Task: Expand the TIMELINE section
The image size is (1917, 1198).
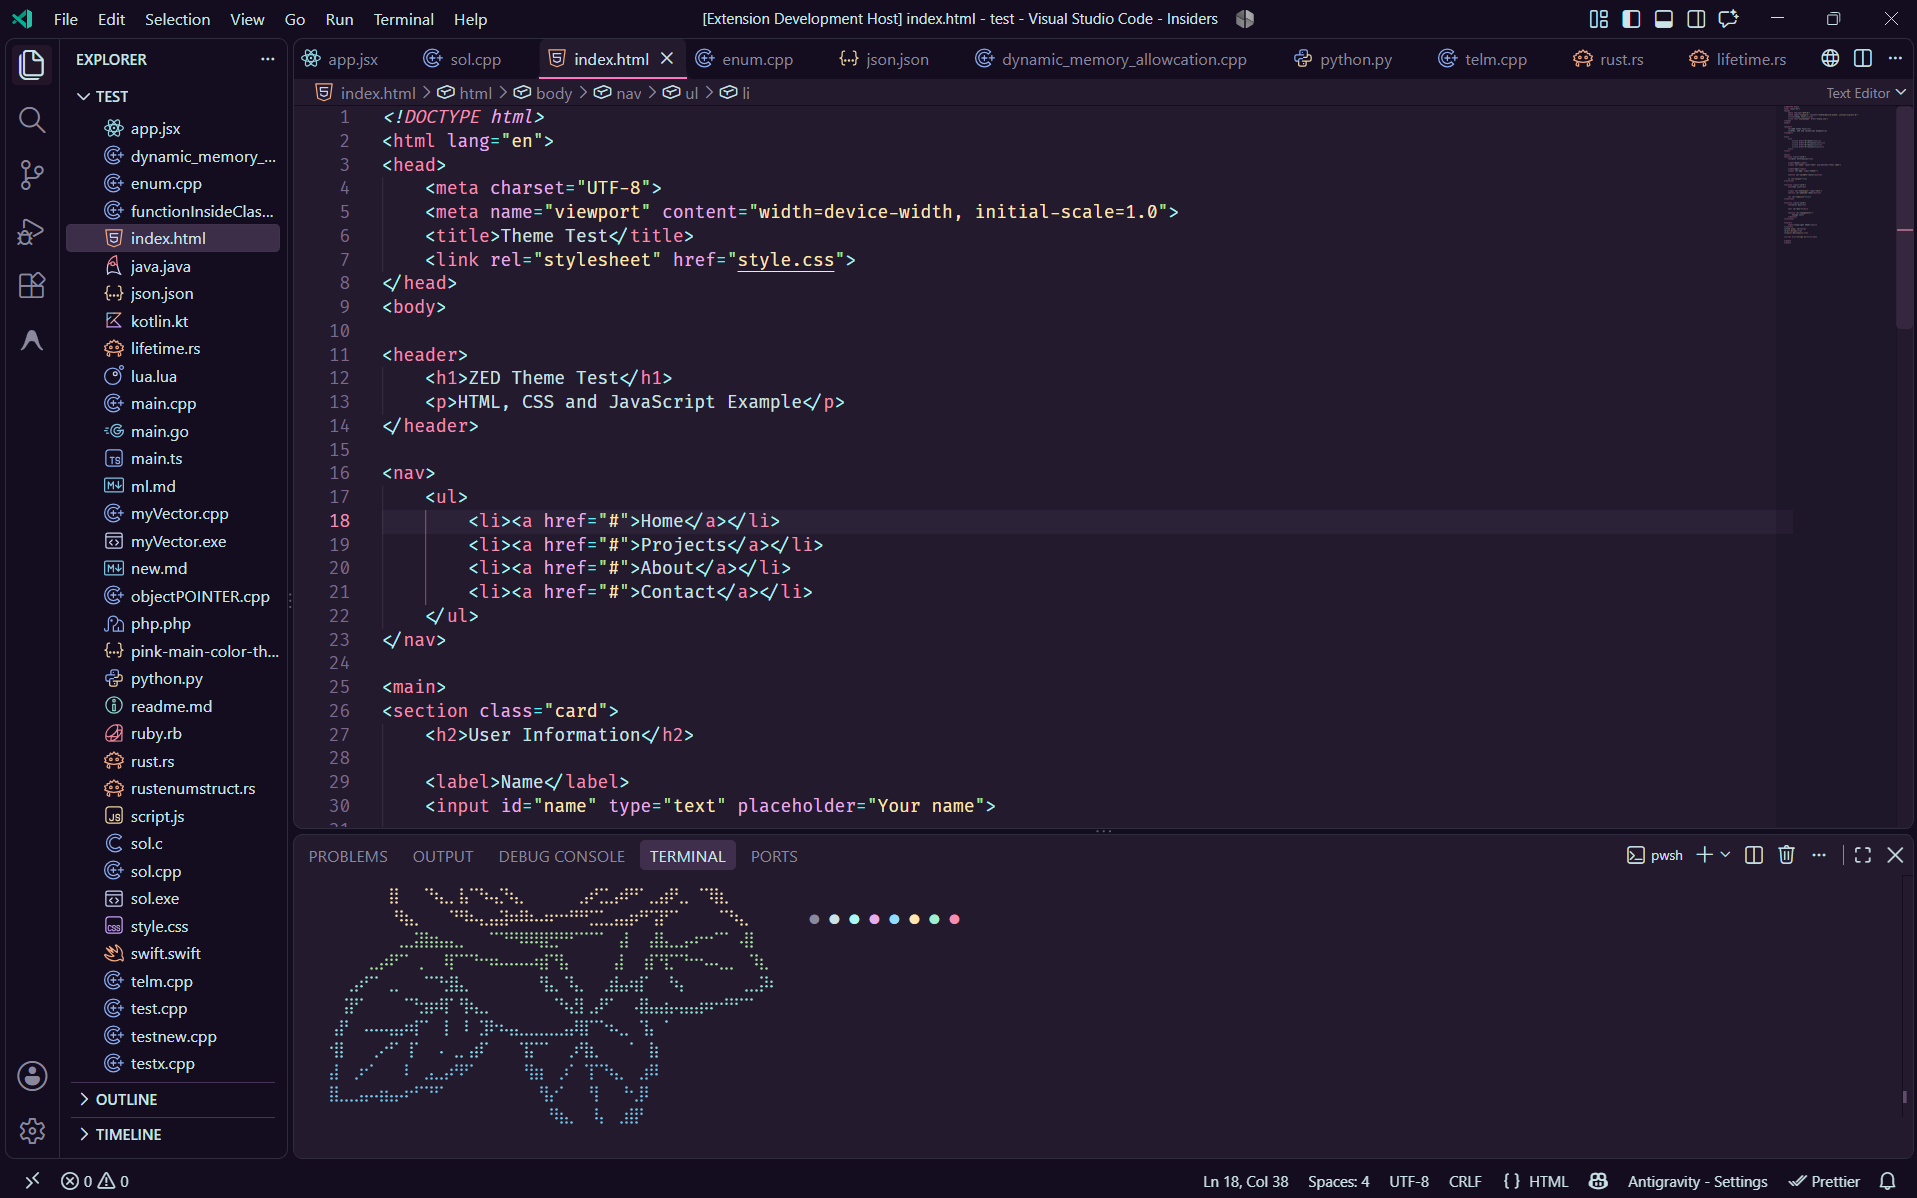Action: click(x=128, y=1134)
